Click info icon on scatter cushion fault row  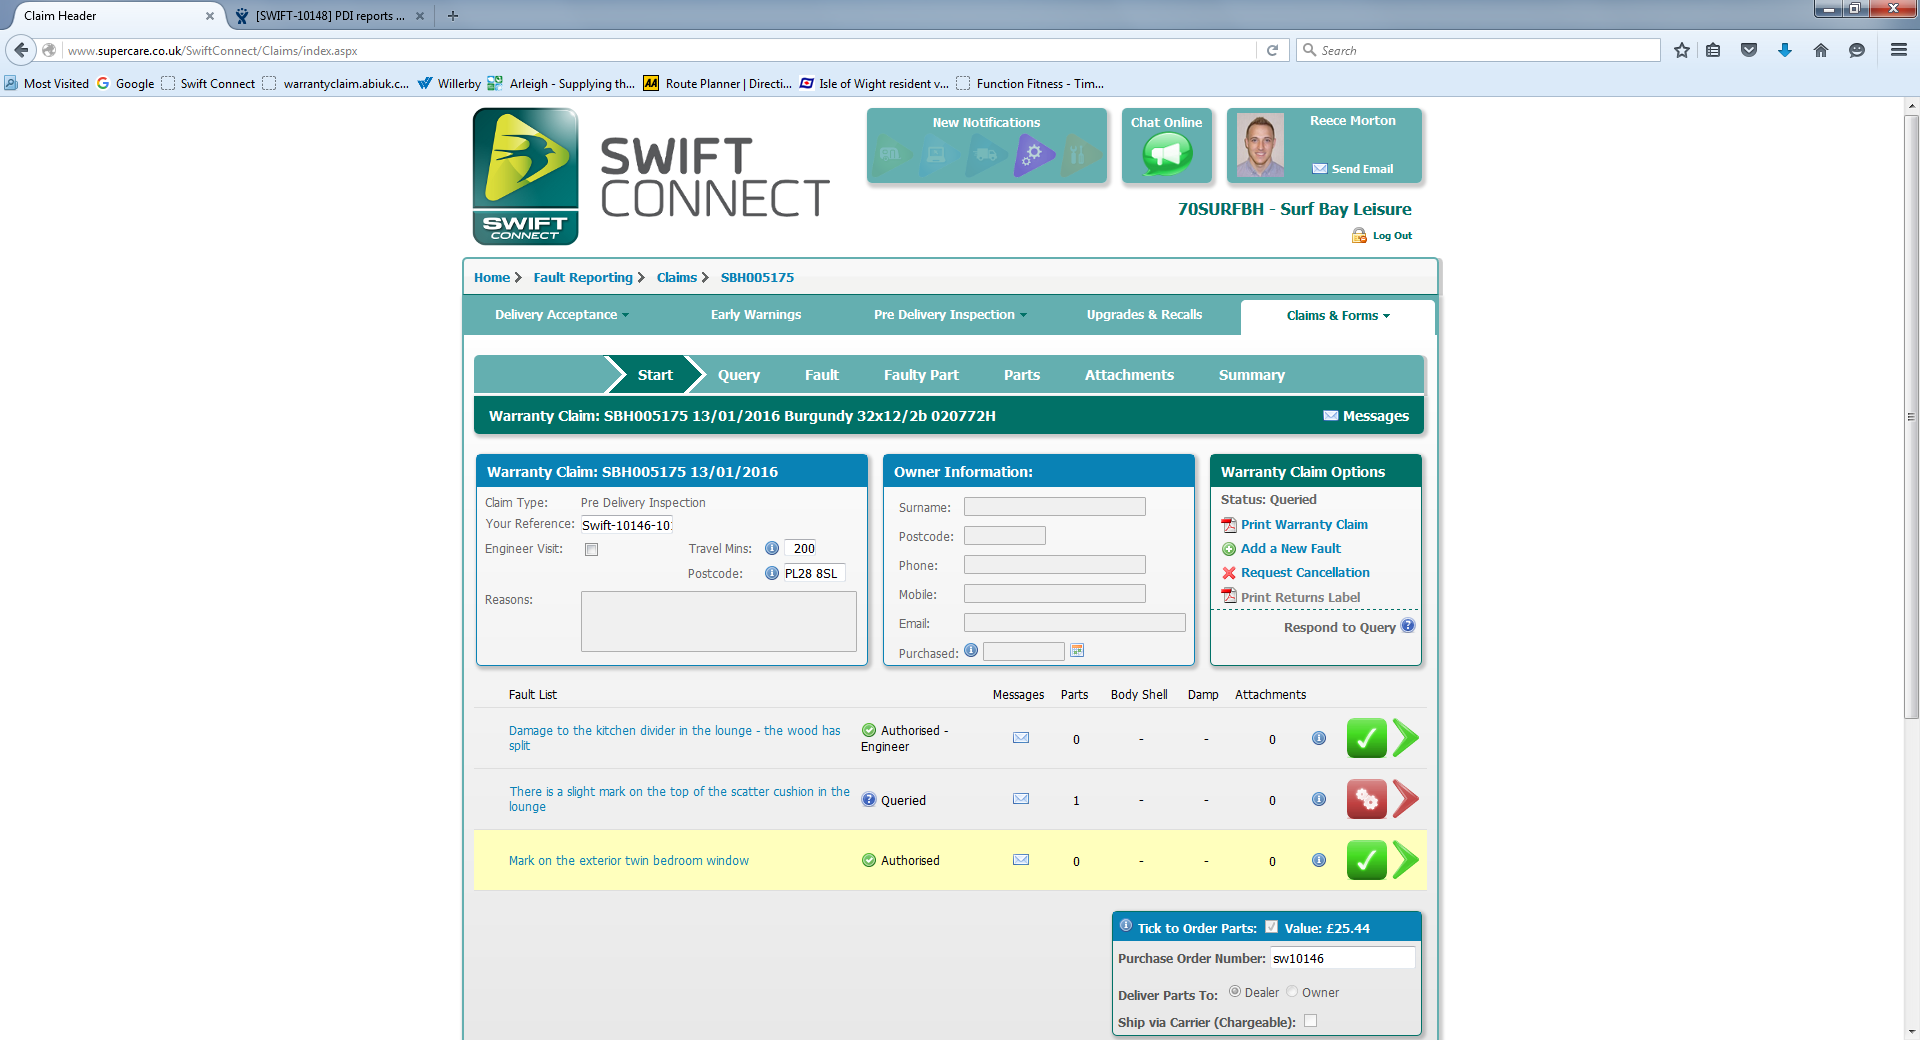[x=1319, y=799]
